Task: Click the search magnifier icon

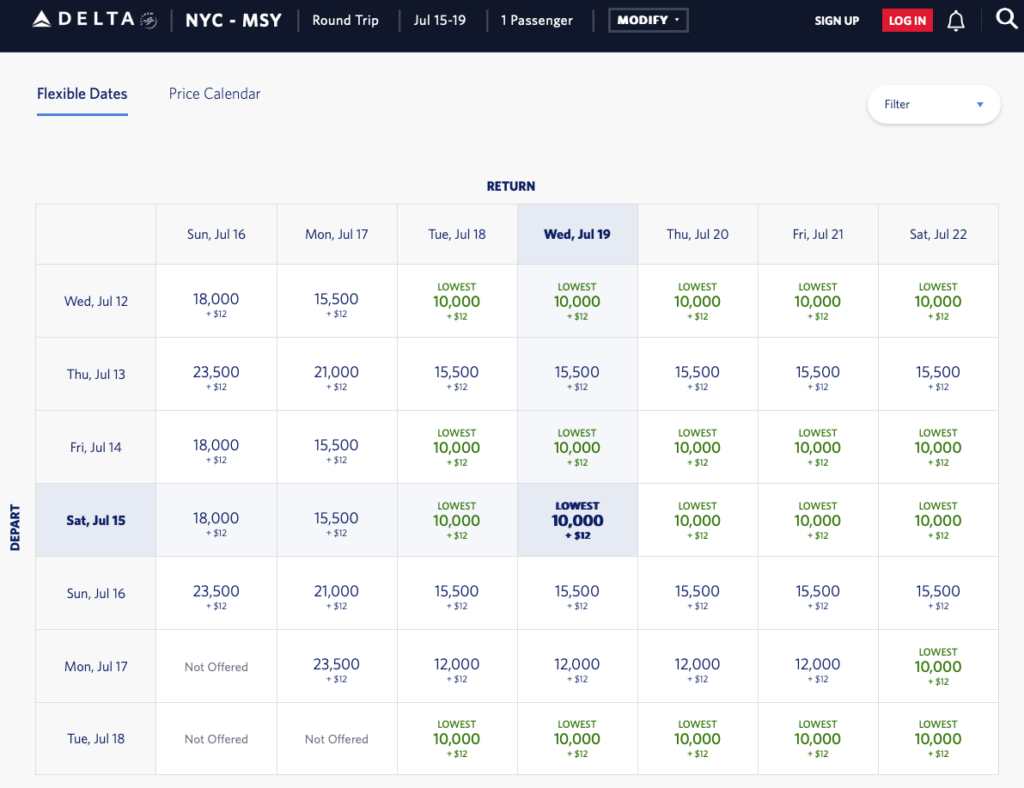Action: (1007, 19)
